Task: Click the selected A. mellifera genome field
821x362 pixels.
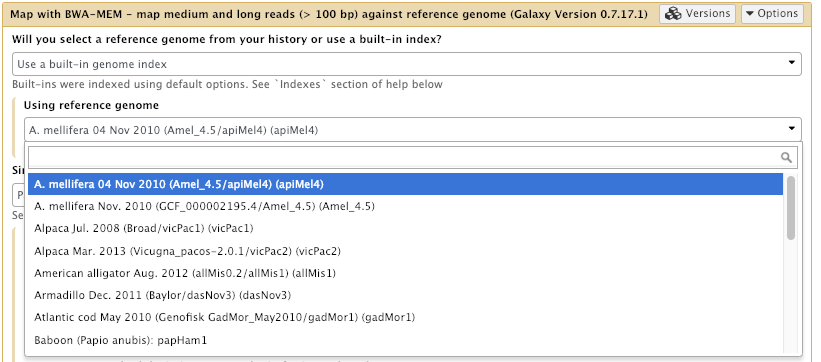Action: 413,129
